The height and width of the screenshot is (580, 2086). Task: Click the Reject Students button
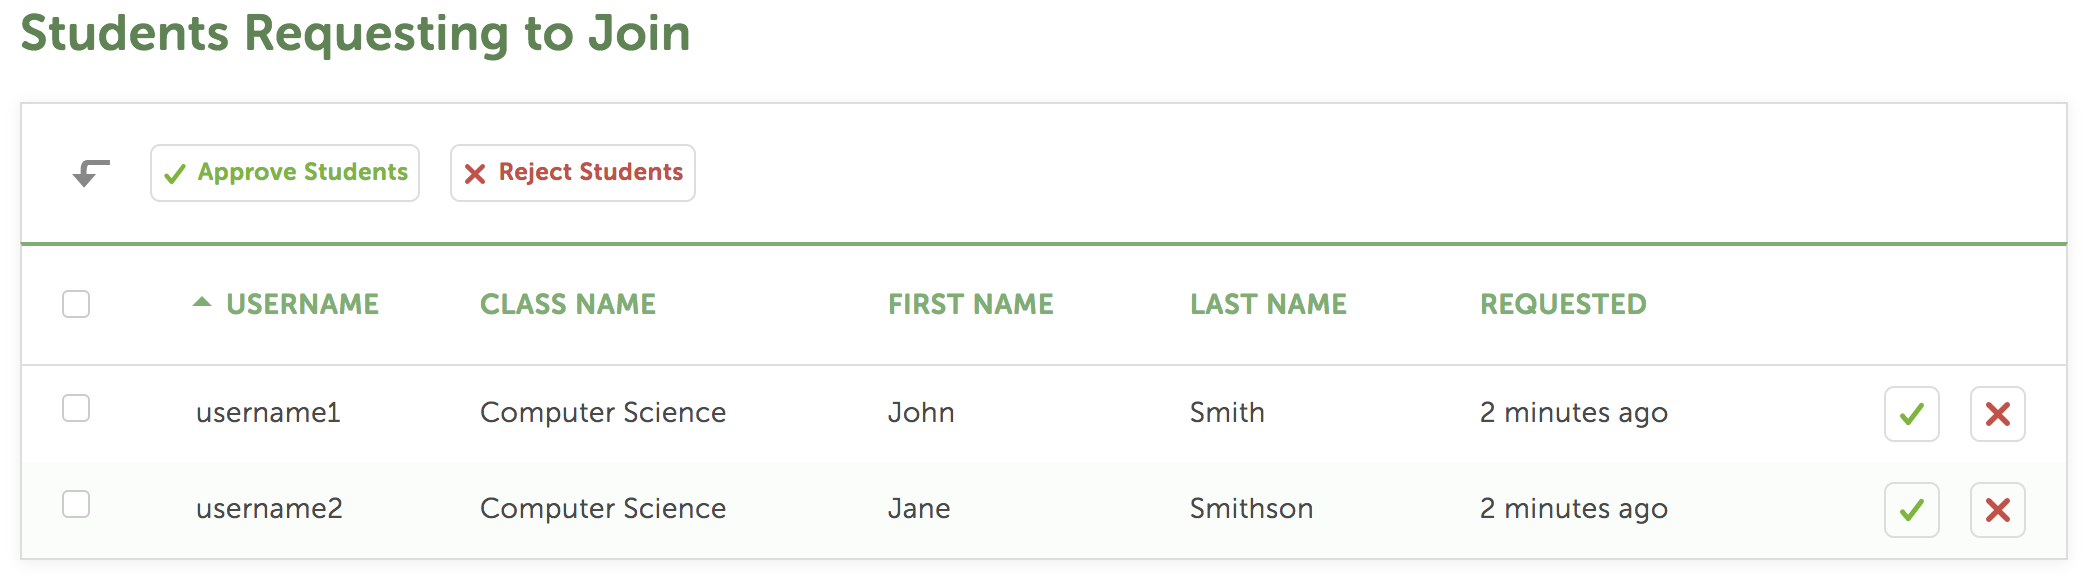(573, 173)
